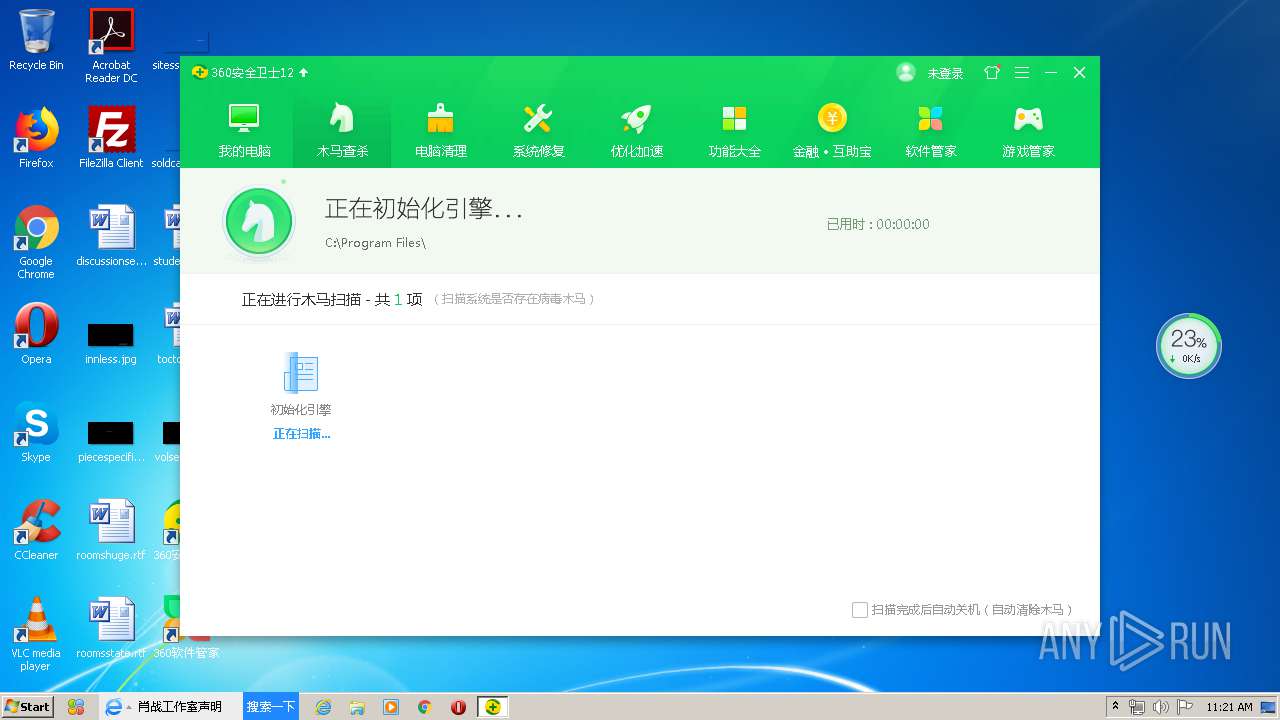Click the upgrade arrow beside 360安全卫士12

pos(304,72)
